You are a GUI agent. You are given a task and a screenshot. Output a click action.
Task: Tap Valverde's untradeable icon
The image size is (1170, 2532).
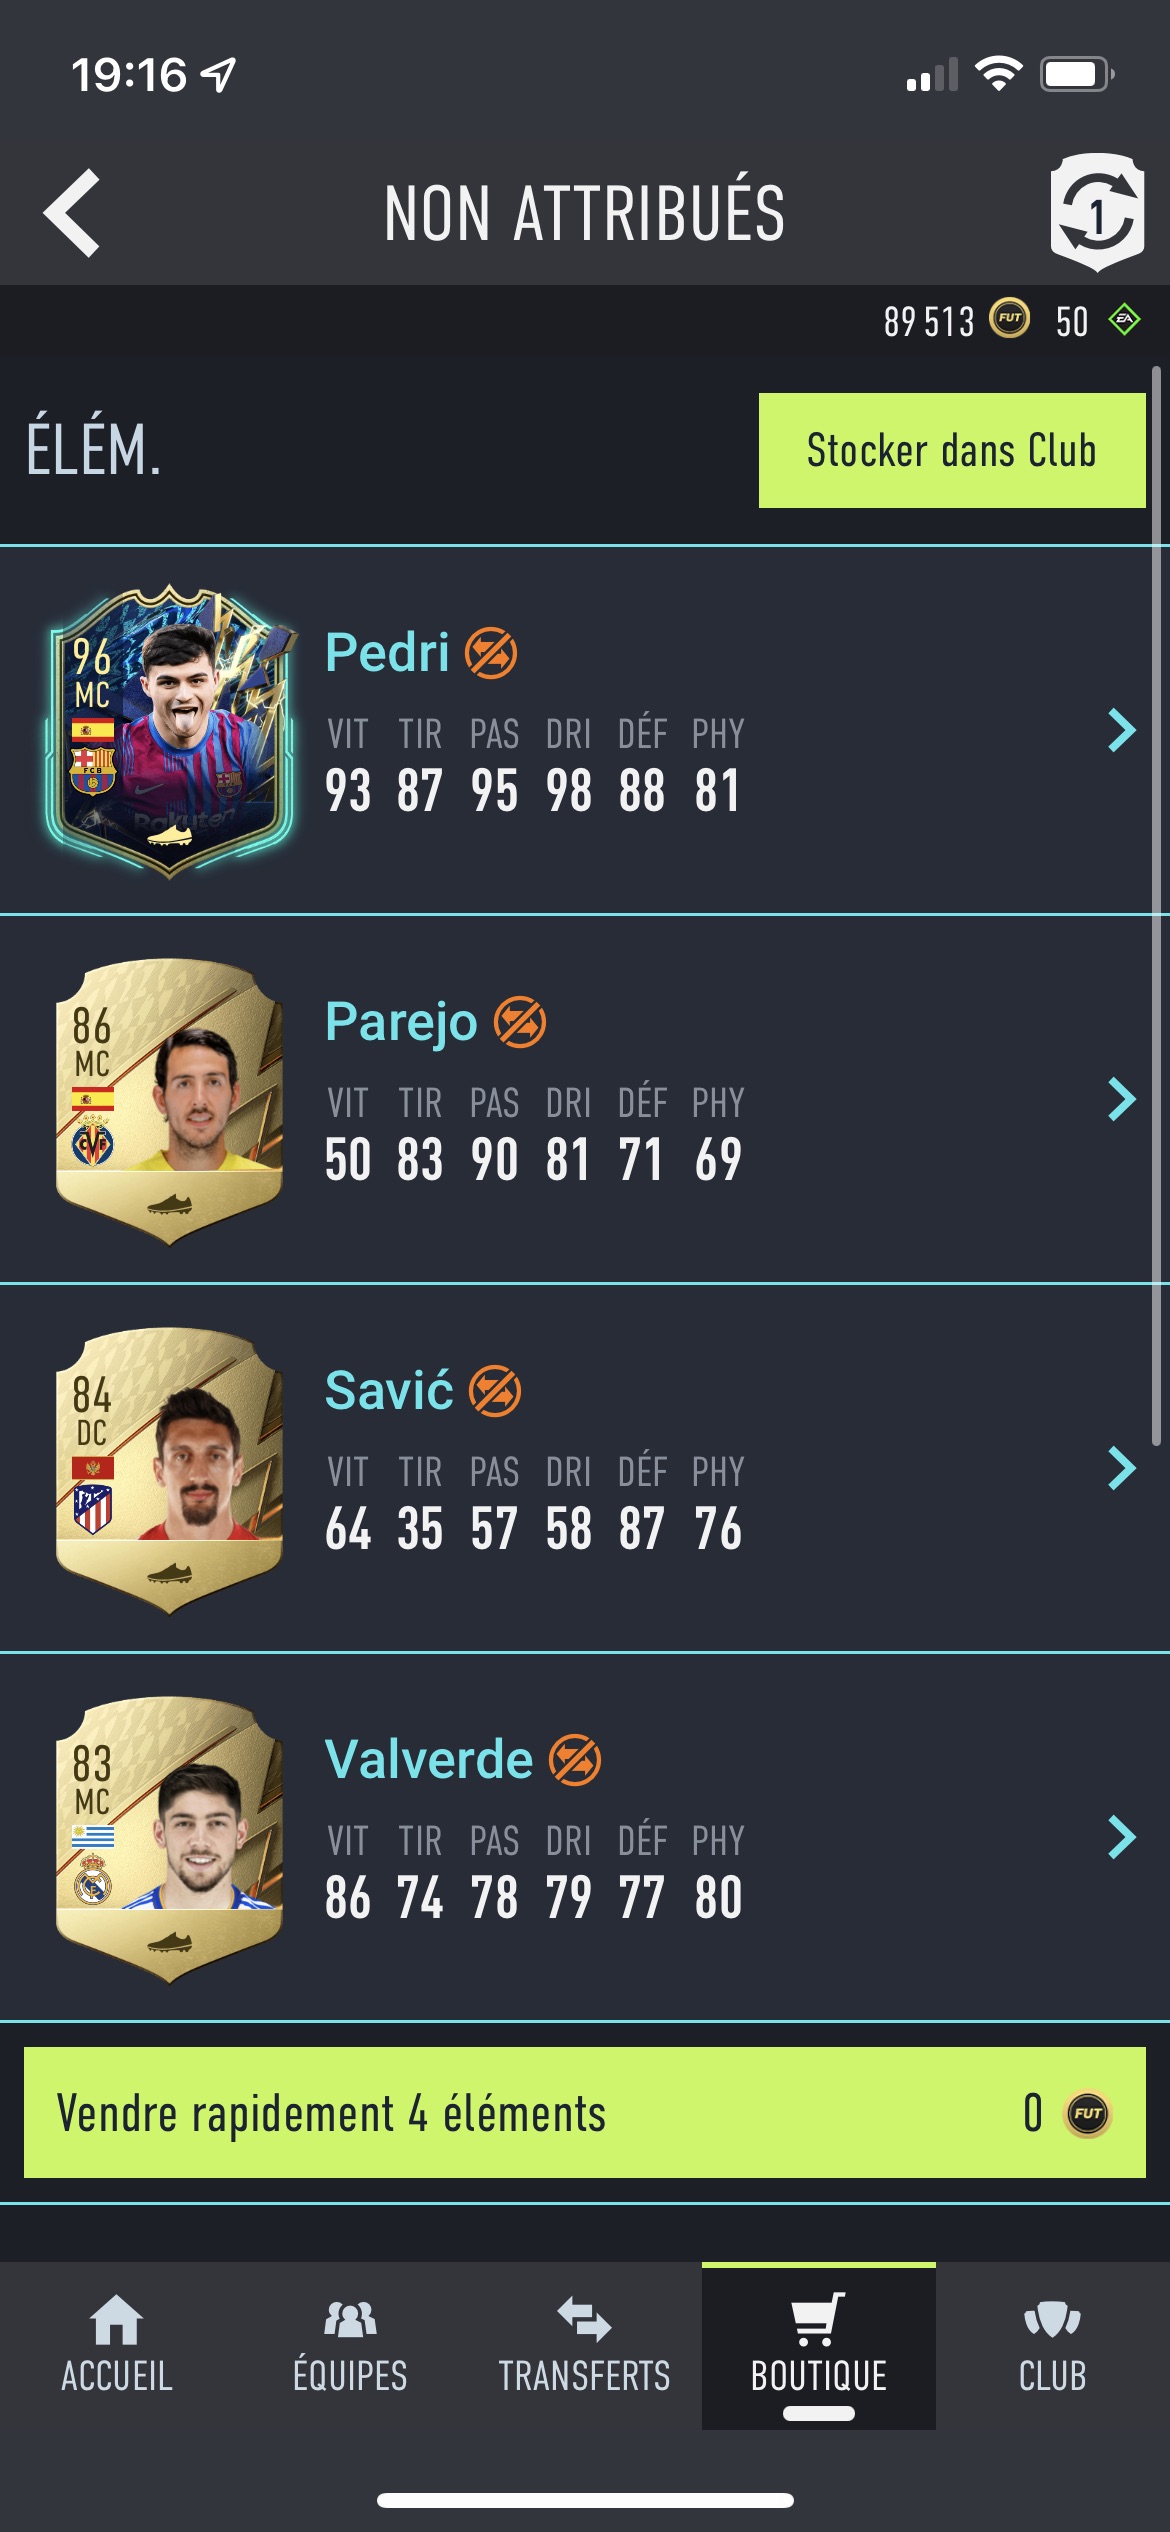pos(575,1760)
